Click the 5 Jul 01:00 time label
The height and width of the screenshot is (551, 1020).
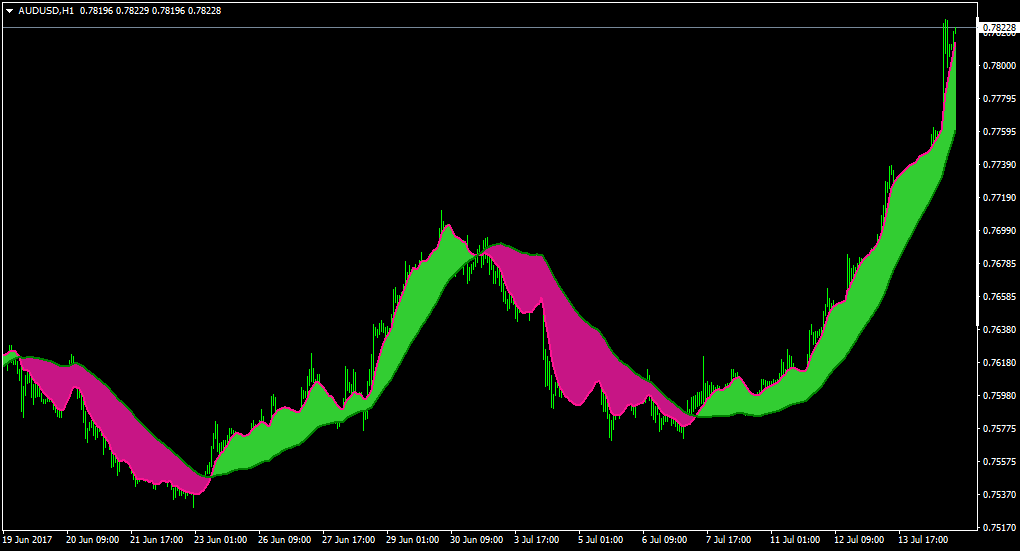(600, 540)
